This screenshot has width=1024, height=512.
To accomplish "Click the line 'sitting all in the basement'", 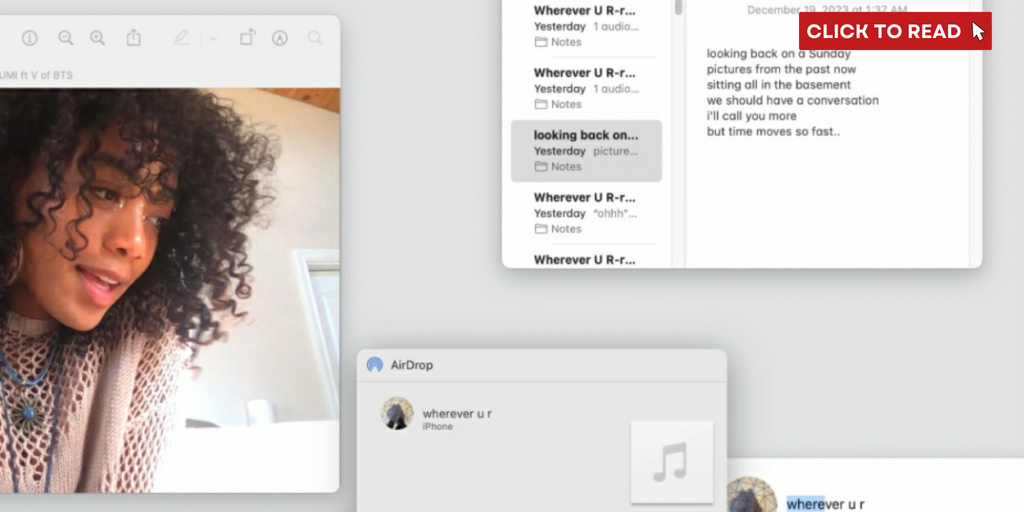I will (x=778, y=85).
